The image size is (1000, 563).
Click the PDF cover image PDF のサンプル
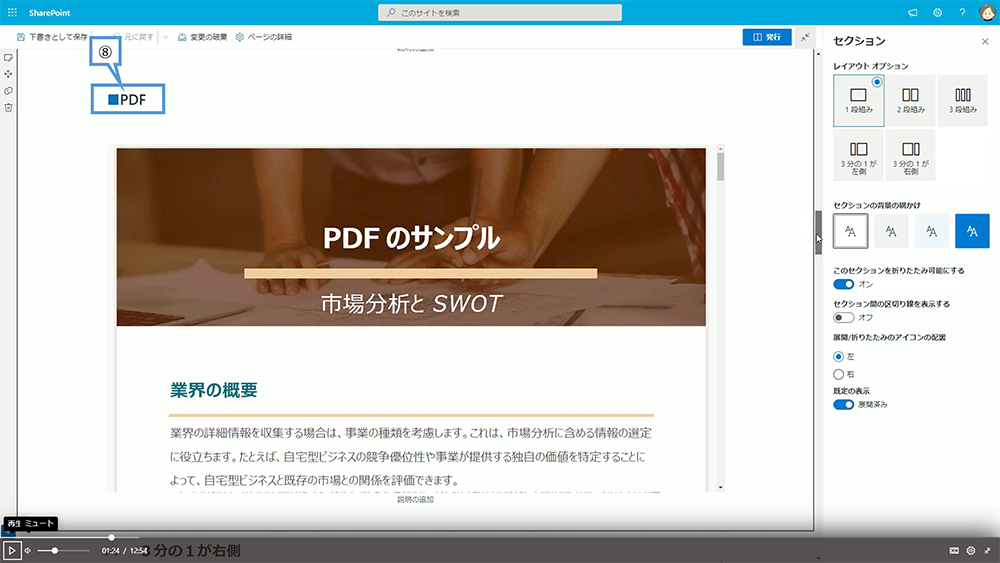point(411,237)
